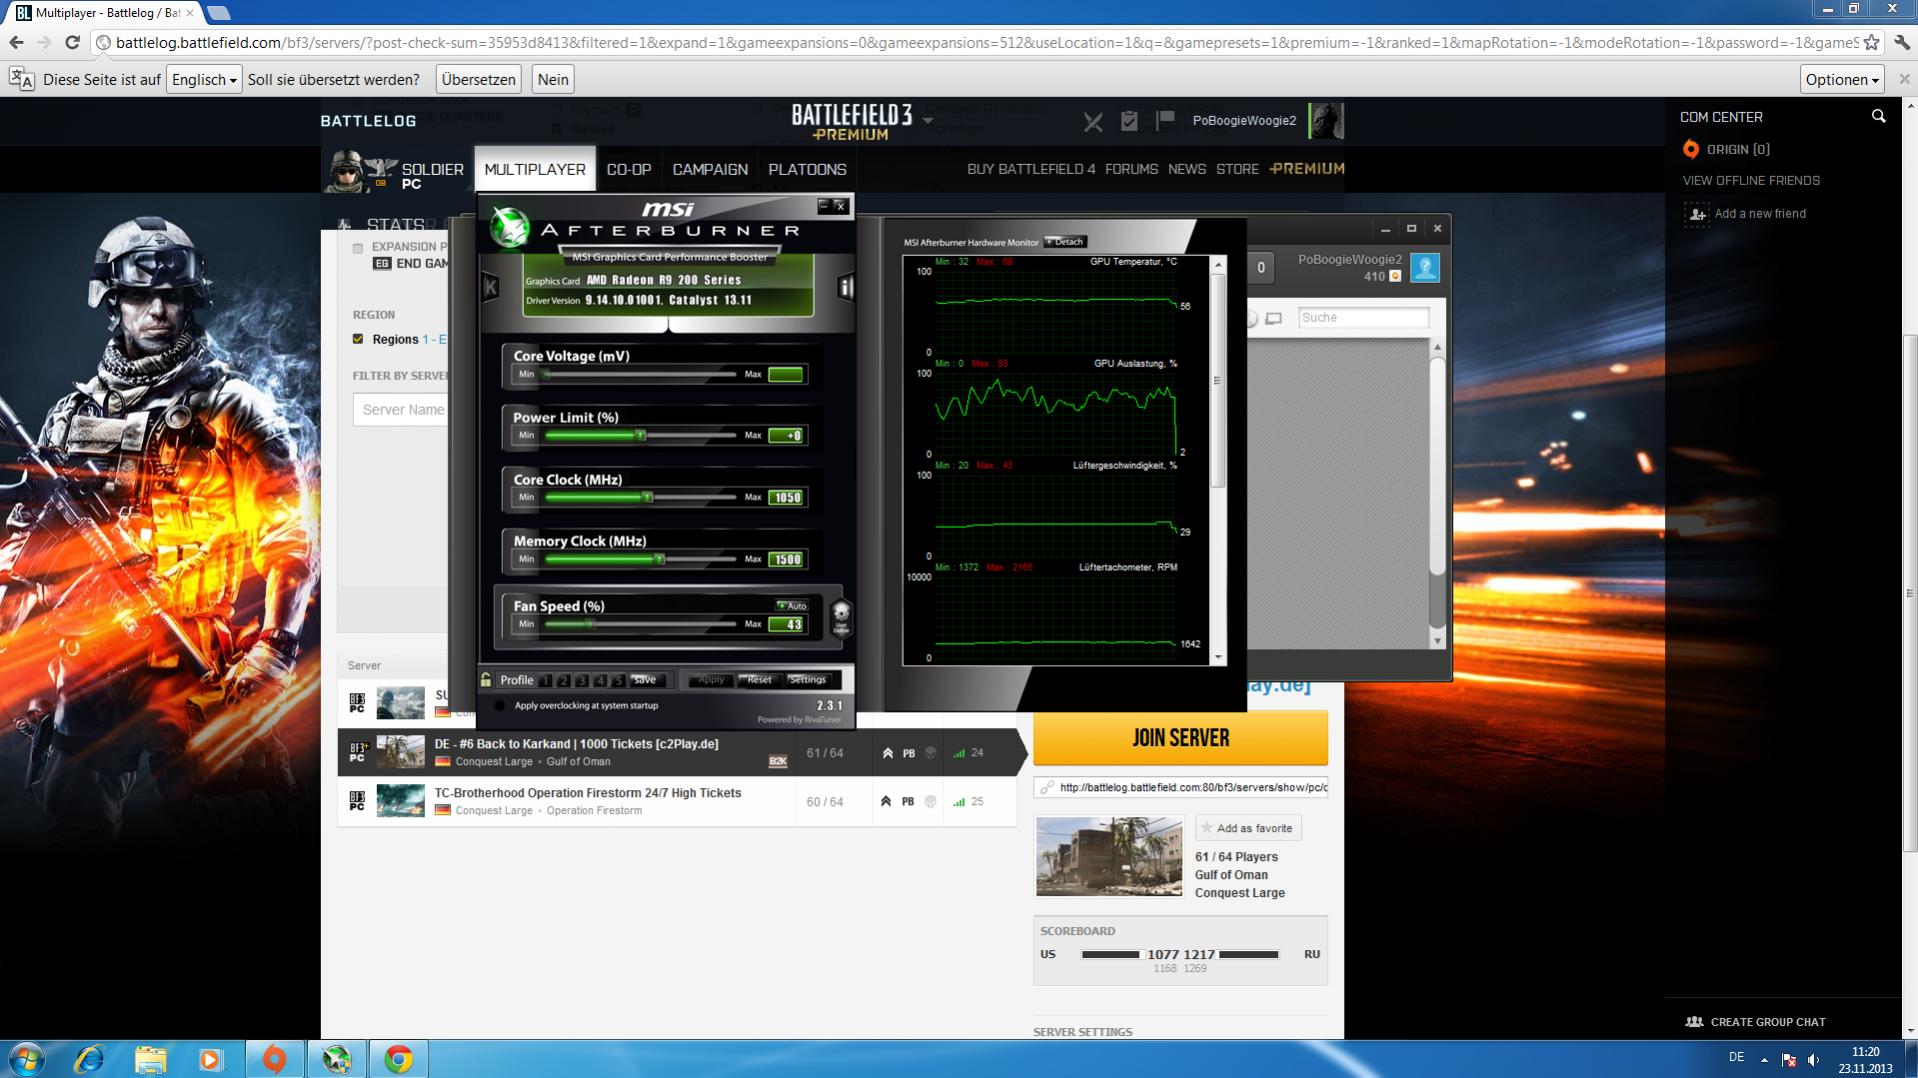The image size is (1918, 1078).
Task: Open the Forums link
Action: click(x=1131, y=169)
